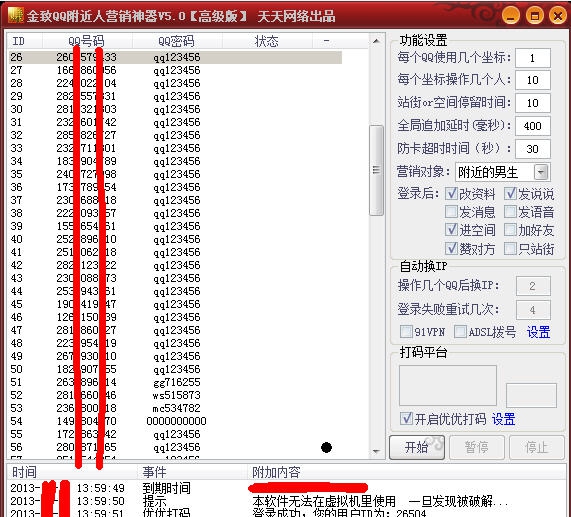Toggle the 发说说 checkbox
Screen dimensions: 571x517
pyautogui.click(x=511, y=194)
